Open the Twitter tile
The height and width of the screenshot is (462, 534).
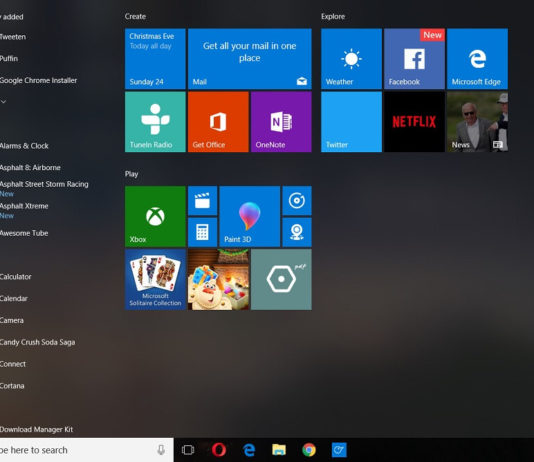[351, 122]
